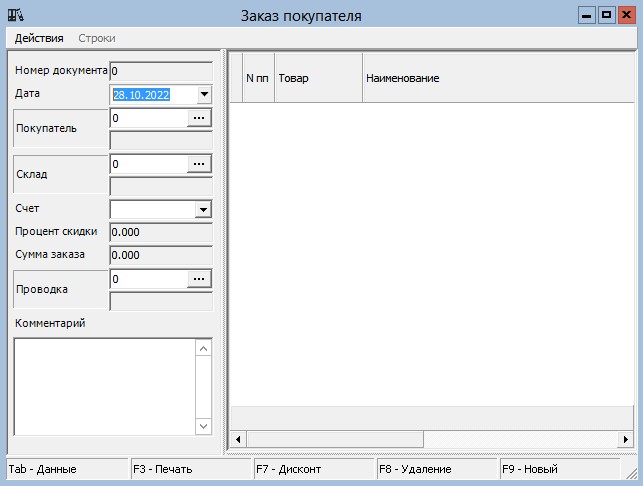Click the Товар column header
Image resolution: width=643 pixels, height=486 pixels.
tap(317, 78)
